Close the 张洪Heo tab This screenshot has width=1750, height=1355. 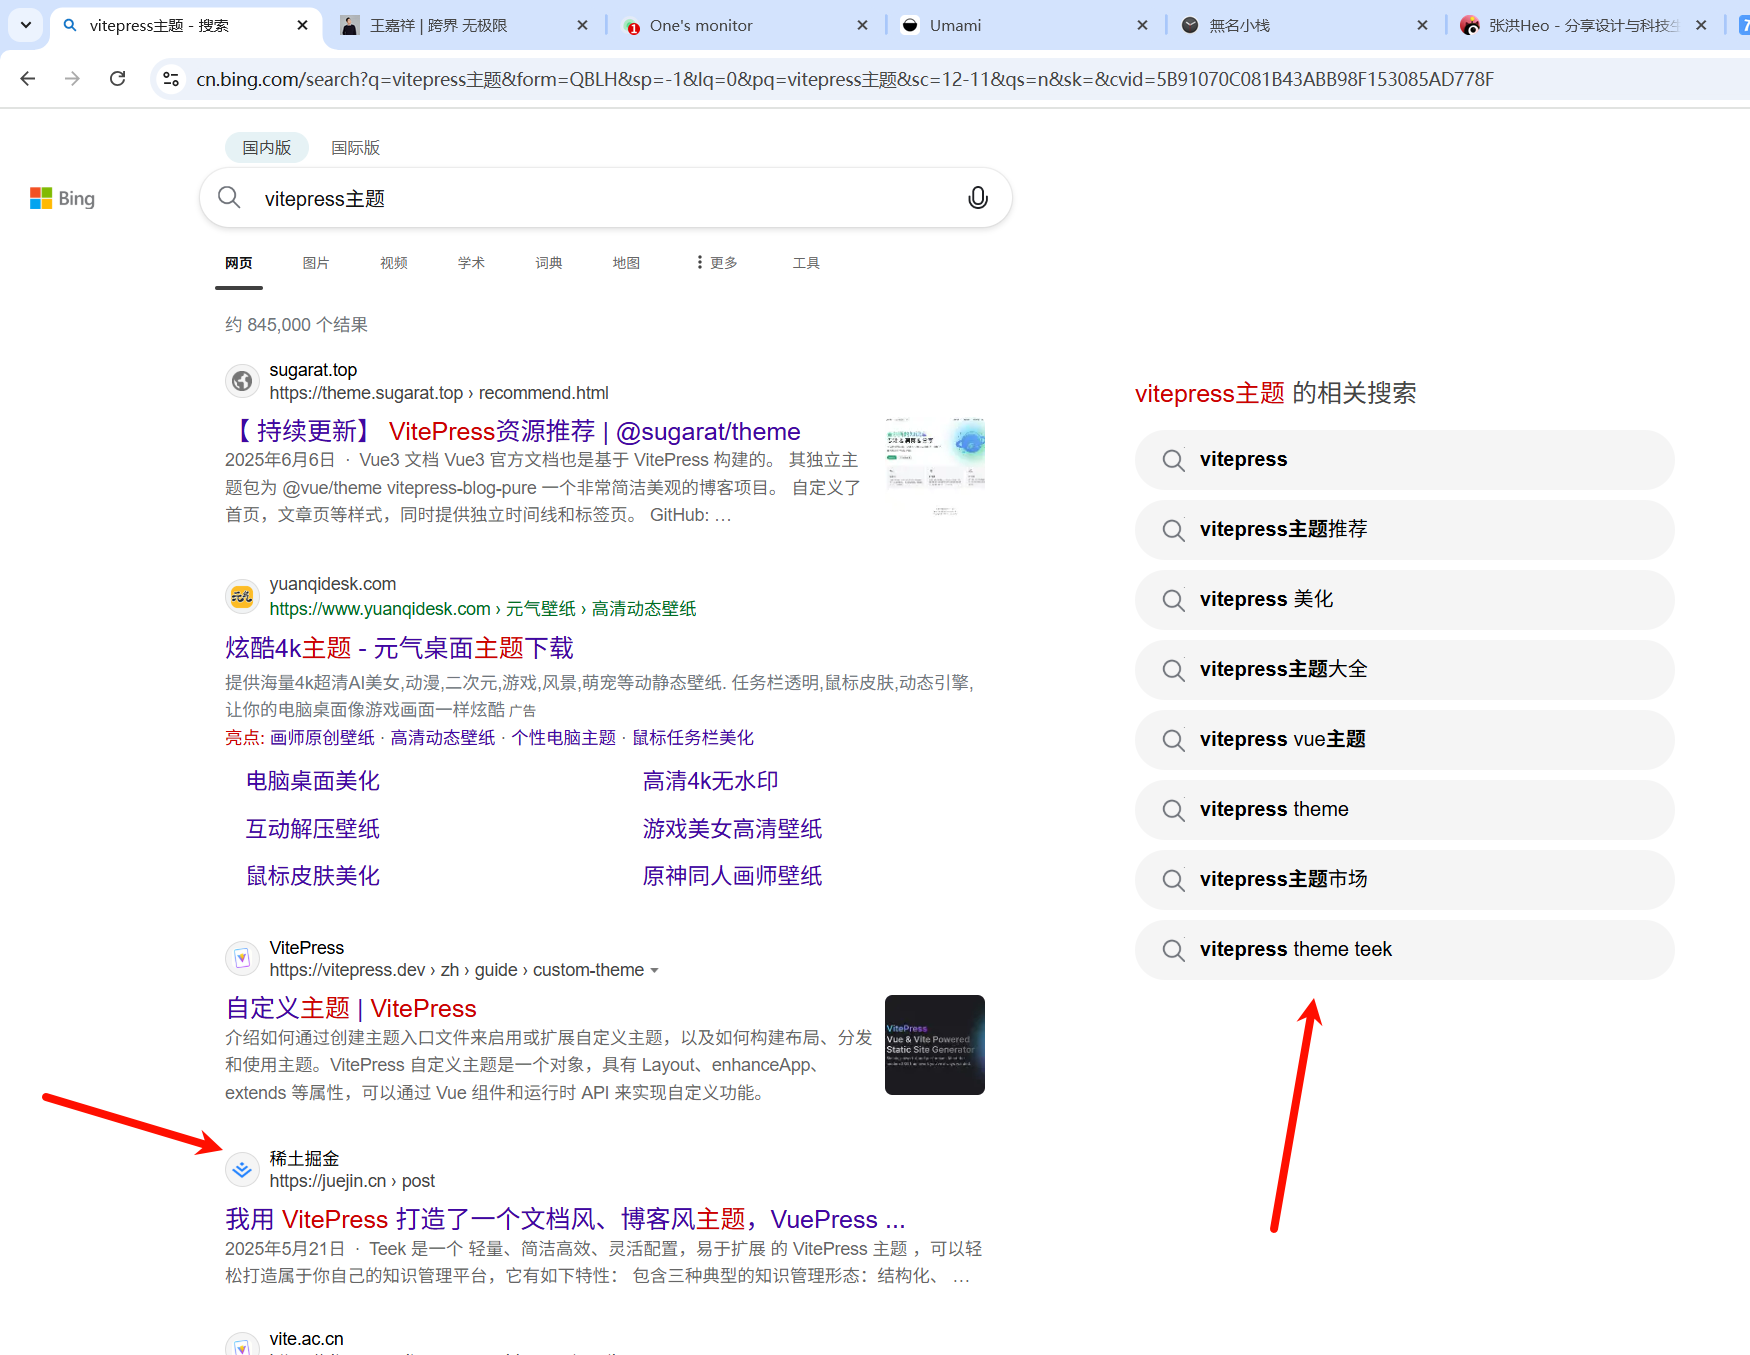[1701, 25]
